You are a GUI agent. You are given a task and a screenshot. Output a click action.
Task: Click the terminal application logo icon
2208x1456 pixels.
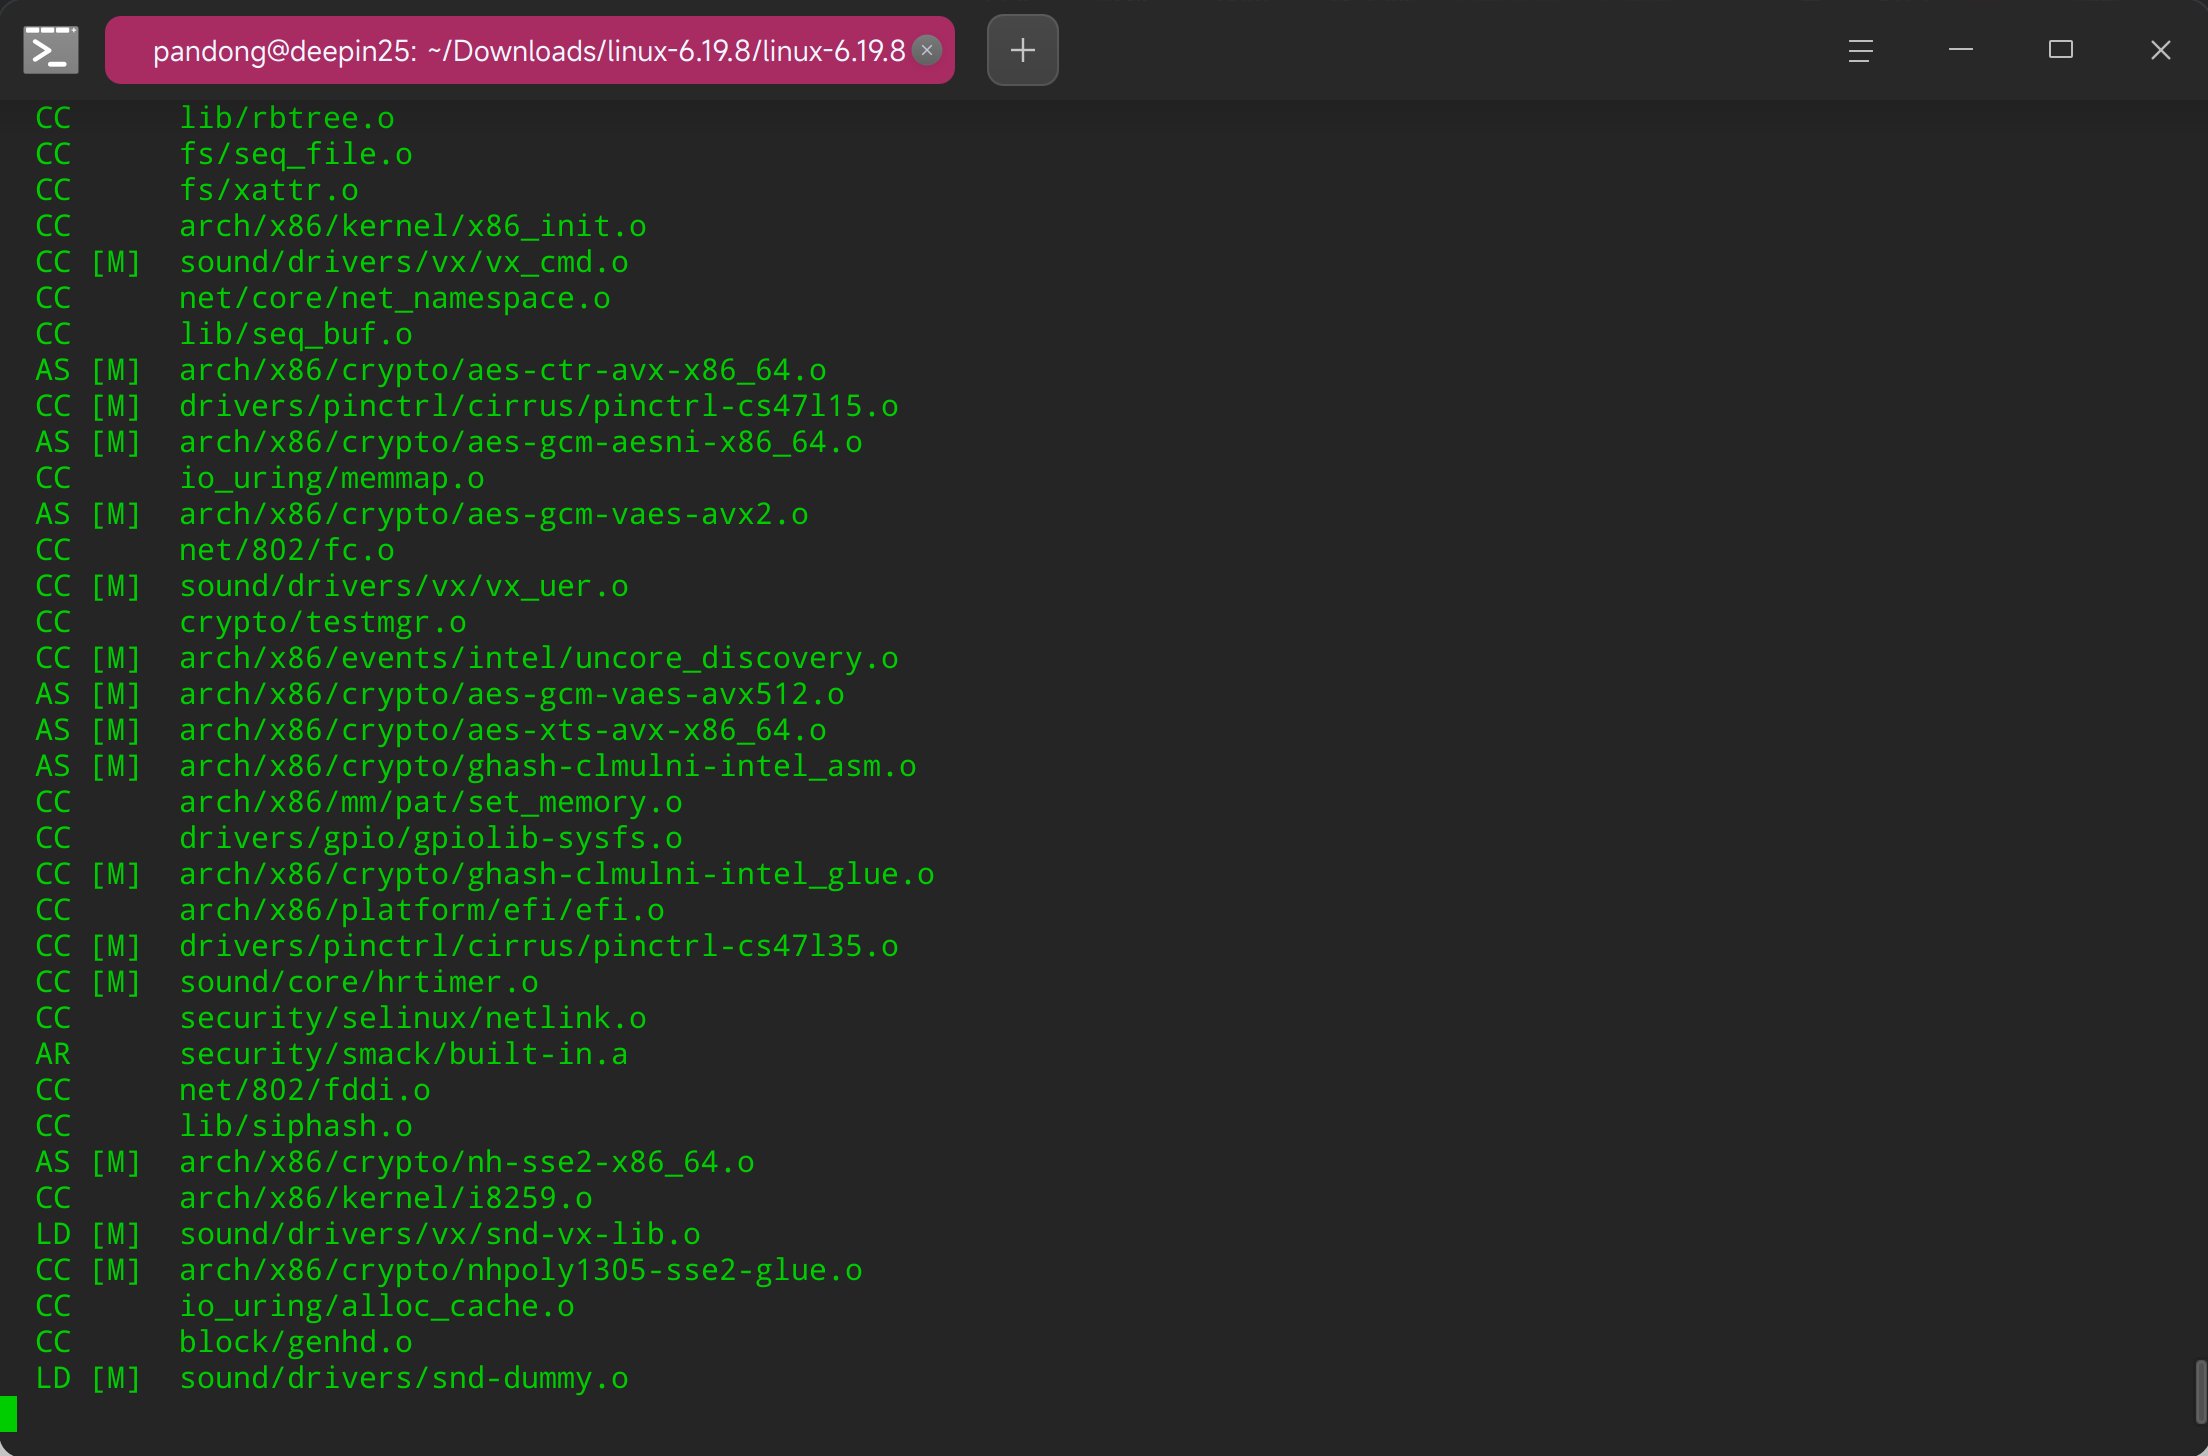49,49
